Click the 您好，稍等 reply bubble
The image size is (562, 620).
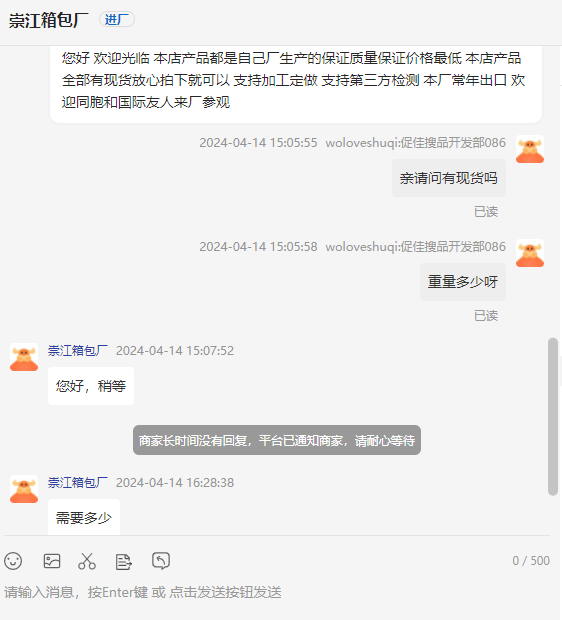pyautogui.click(x=91, y=386)
